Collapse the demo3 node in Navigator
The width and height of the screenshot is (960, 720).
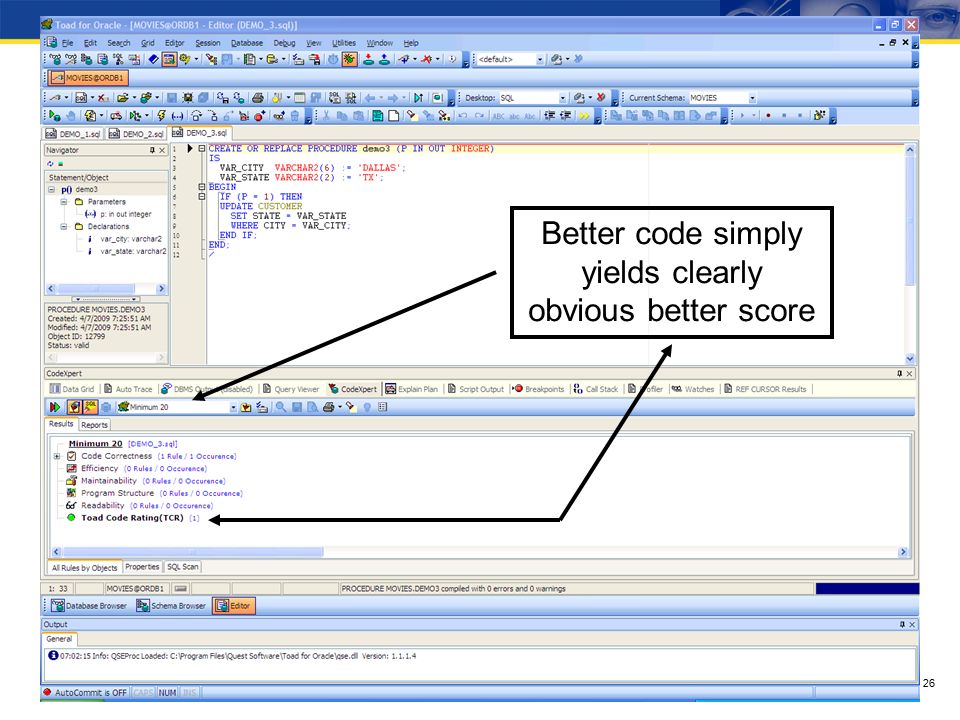tap(51, 190)
